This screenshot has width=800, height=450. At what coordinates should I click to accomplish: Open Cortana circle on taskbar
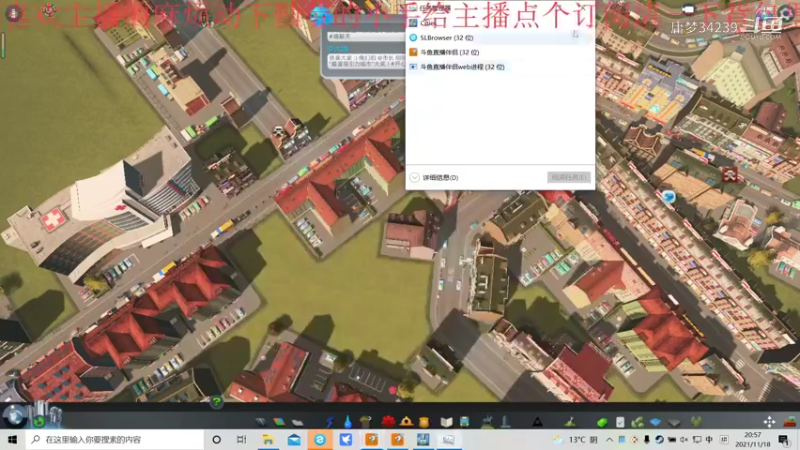[x=216, y=439]
